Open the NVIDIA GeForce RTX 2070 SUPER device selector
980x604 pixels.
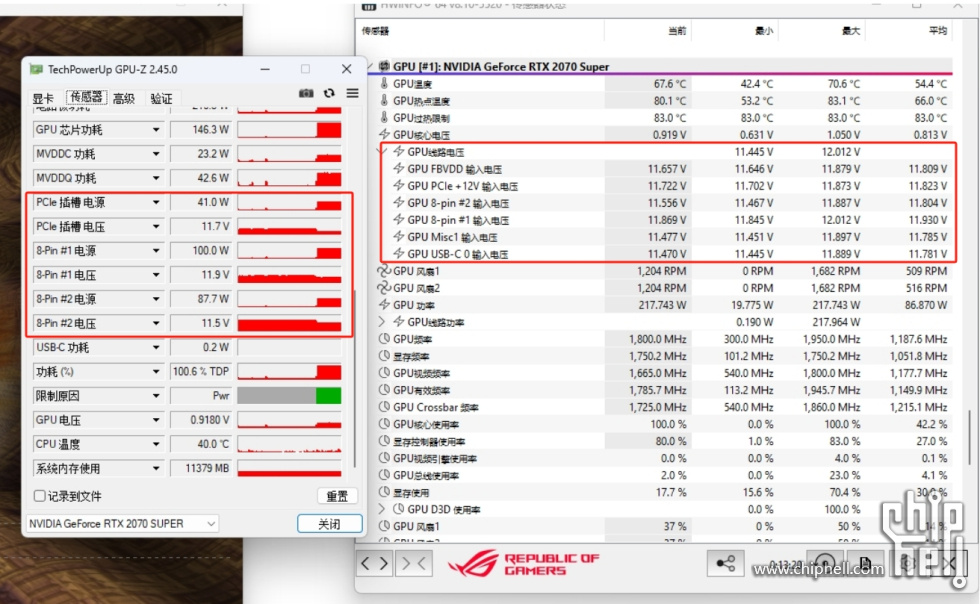coord(122,523)
